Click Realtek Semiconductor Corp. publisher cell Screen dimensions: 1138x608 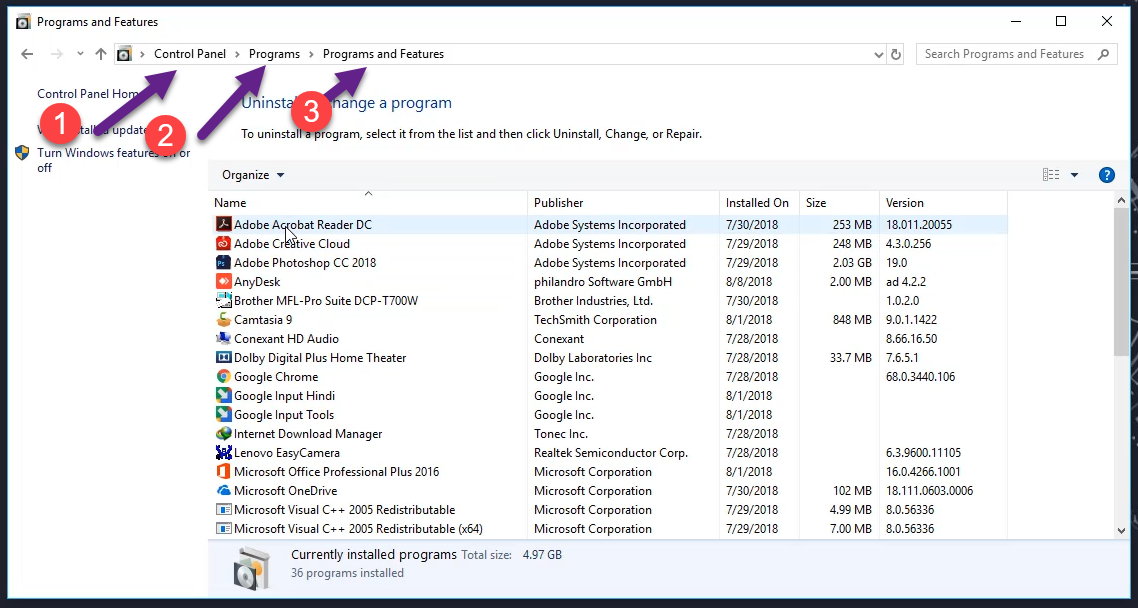[x=611, y=452]
